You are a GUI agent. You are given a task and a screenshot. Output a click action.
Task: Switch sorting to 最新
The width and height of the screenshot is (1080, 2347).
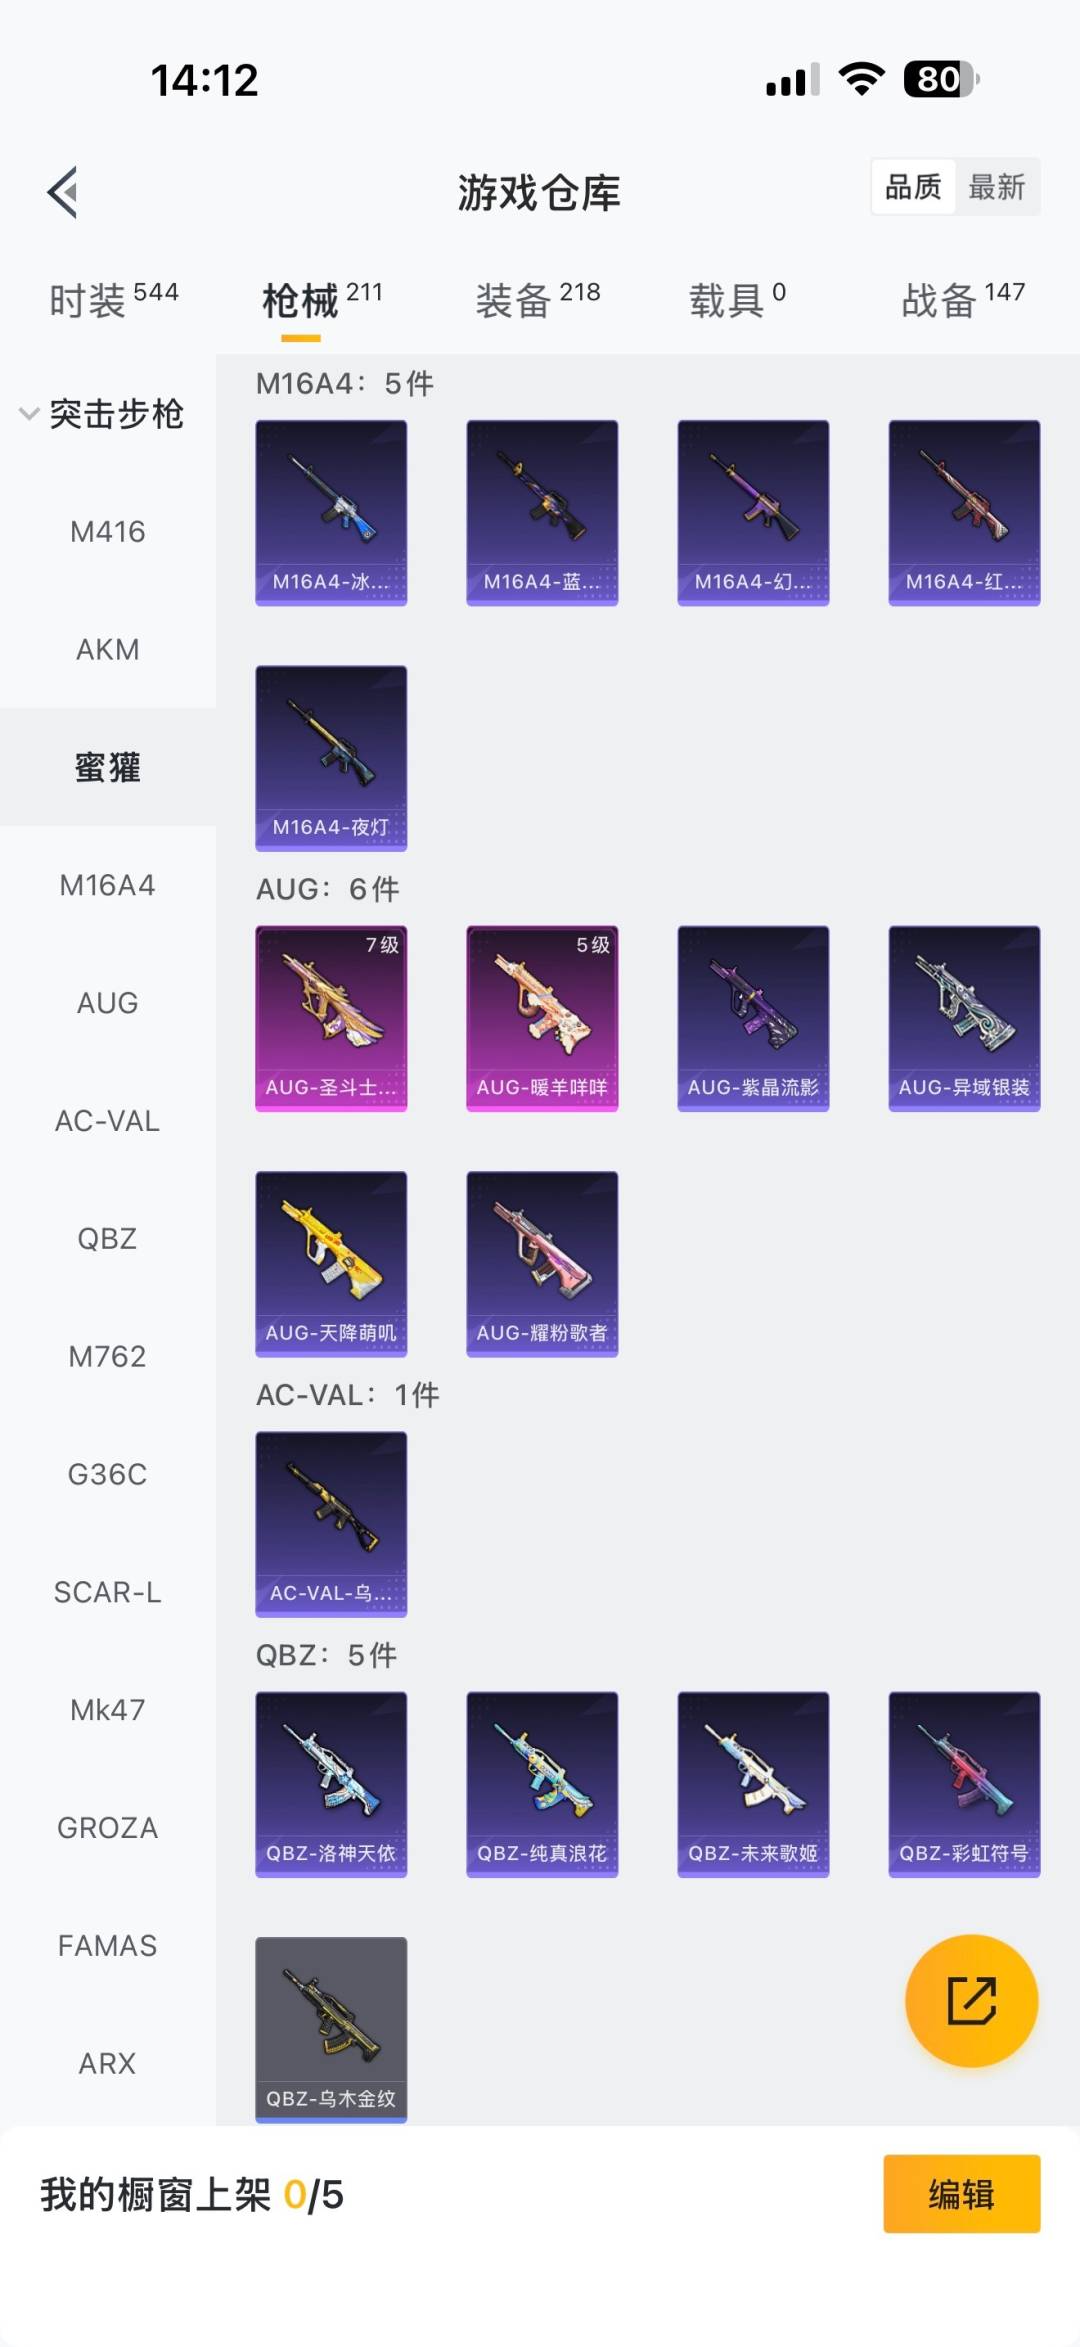(x=997, y=187)
